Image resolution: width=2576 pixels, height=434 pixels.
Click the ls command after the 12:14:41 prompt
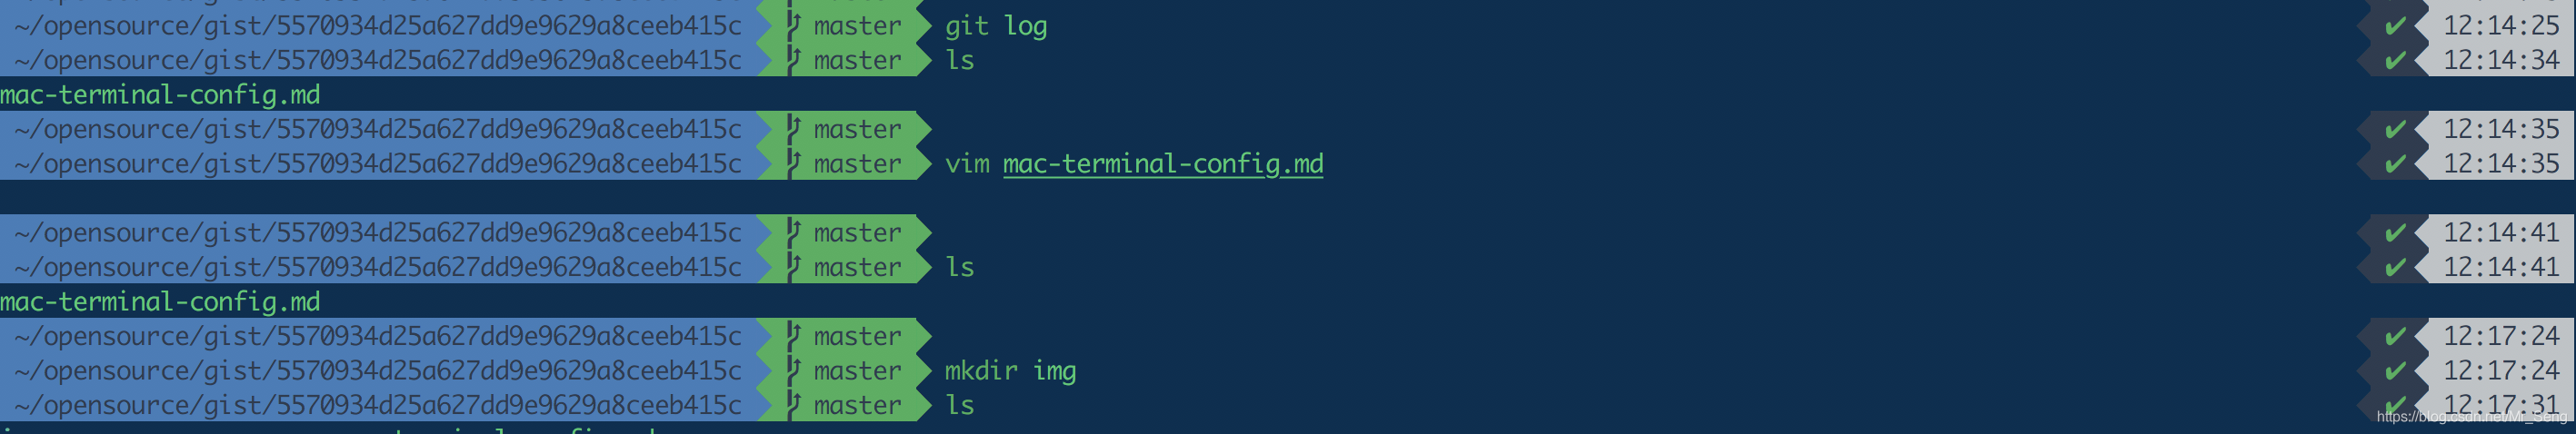point(960,267)
